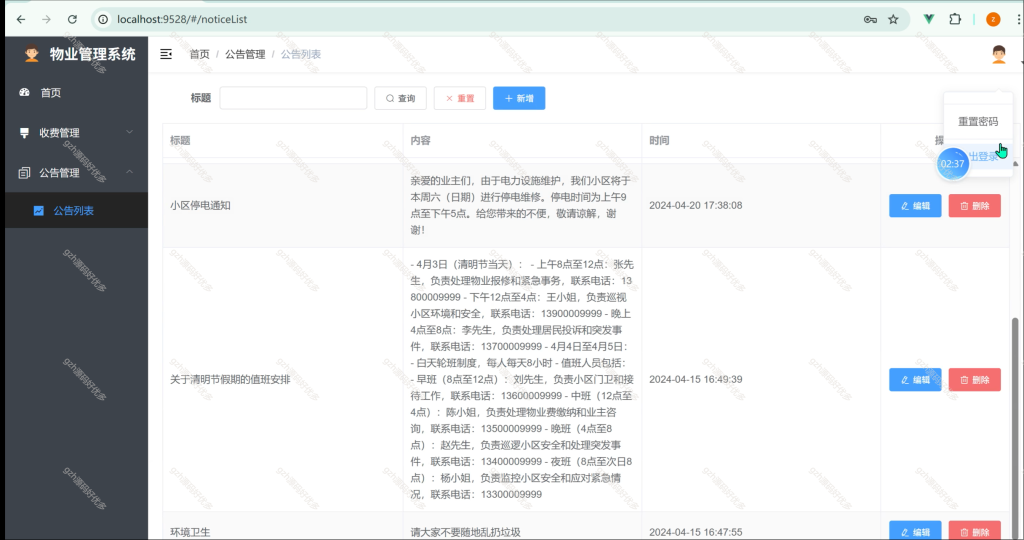Focus the 标题 search input field

[293, 98]
